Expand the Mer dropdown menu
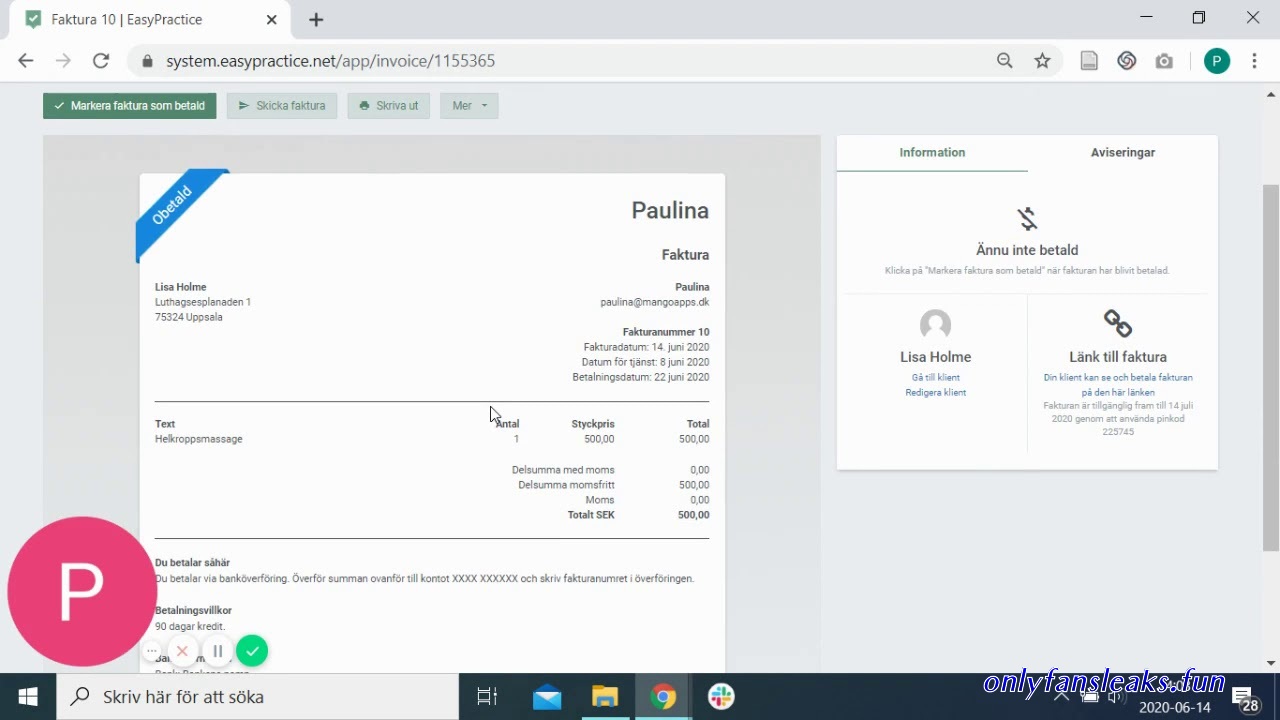 click(x=469, y=106)
